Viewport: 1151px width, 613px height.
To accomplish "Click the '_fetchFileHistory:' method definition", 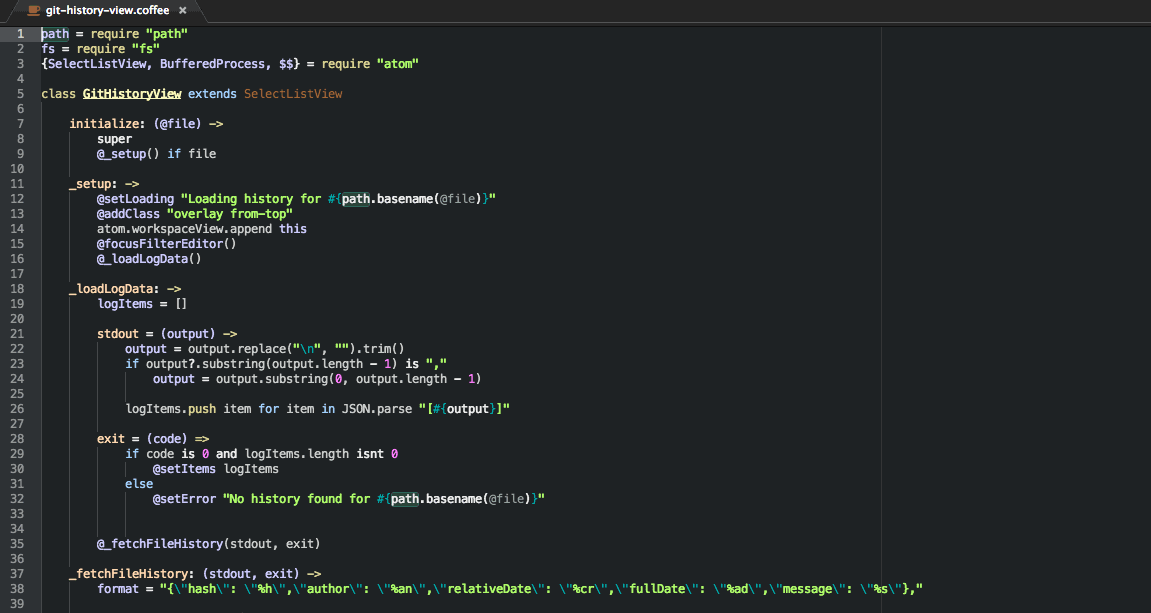I will 132,573.
